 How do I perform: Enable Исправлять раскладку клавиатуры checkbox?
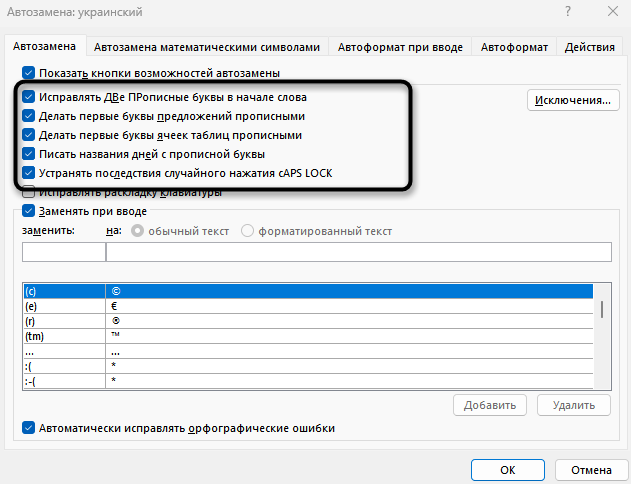(x=29, y=192)
